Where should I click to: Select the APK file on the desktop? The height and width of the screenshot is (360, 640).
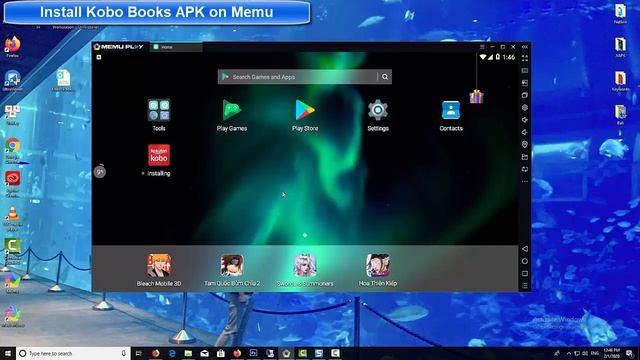pyautogui.click(x=63, y=80)
